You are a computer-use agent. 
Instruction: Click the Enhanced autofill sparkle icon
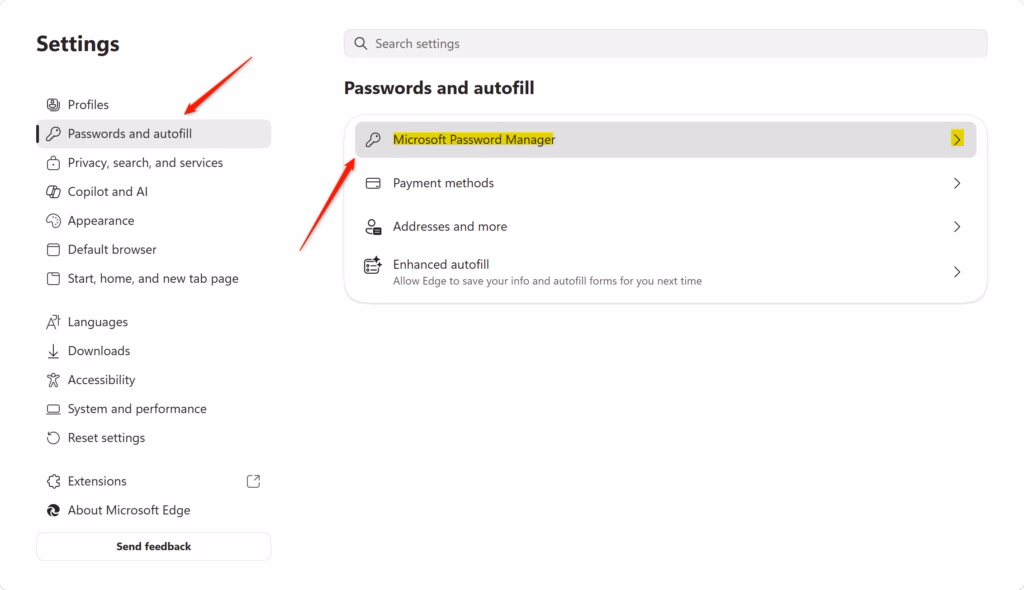click(373, 265)
